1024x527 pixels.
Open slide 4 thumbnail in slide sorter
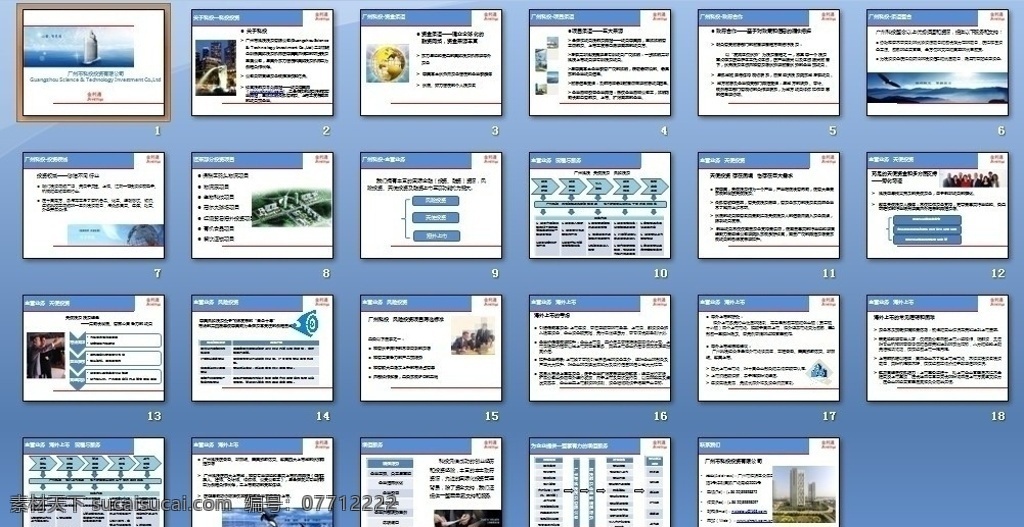click(600, 63)
